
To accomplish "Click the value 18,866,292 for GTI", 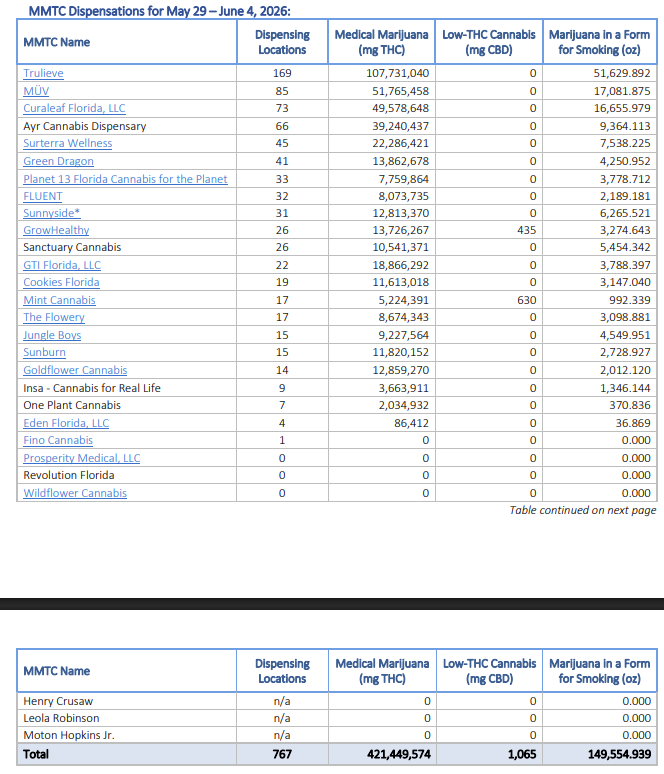I will [x=400, y=265].
